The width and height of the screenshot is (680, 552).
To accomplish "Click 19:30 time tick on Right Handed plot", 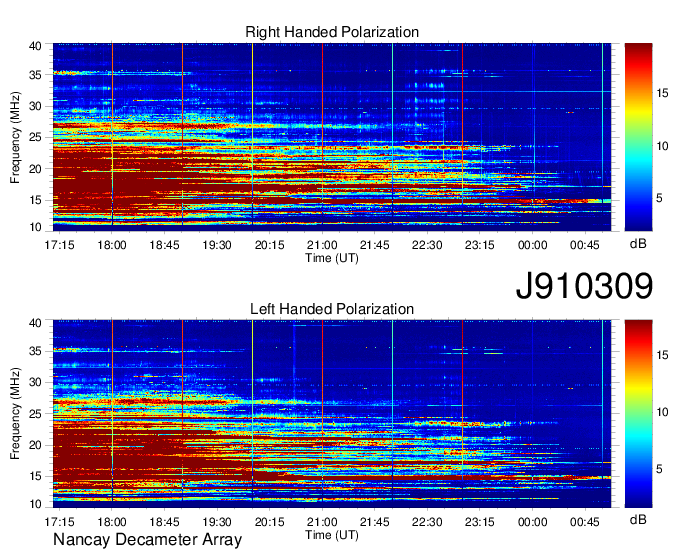I will [217, 245].
